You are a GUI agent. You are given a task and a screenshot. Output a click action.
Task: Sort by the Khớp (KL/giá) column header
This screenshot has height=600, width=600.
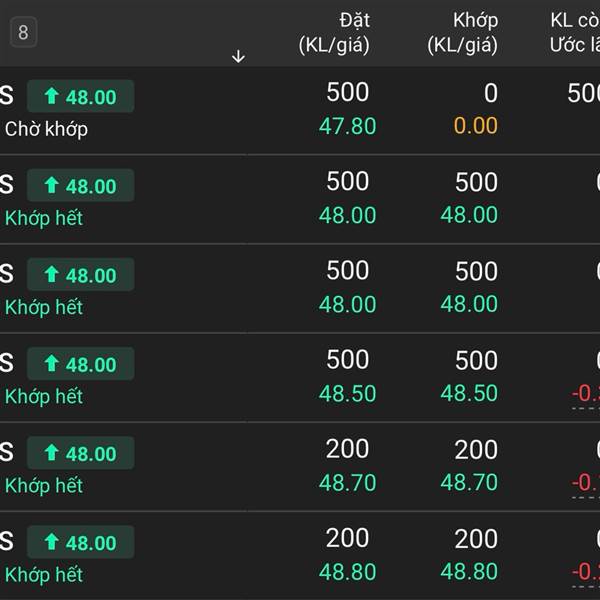click(x=462, y=32)
